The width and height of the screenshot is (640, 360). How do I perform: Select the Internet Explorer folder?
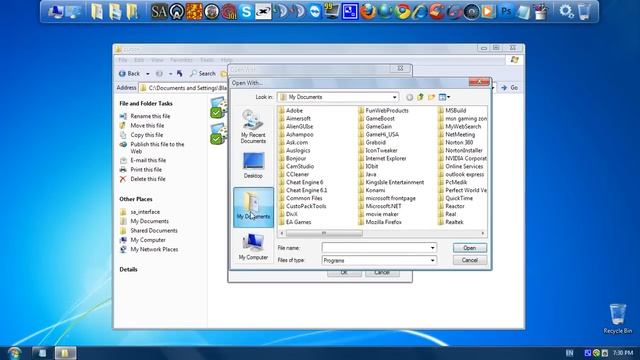(x=382, y=158)
